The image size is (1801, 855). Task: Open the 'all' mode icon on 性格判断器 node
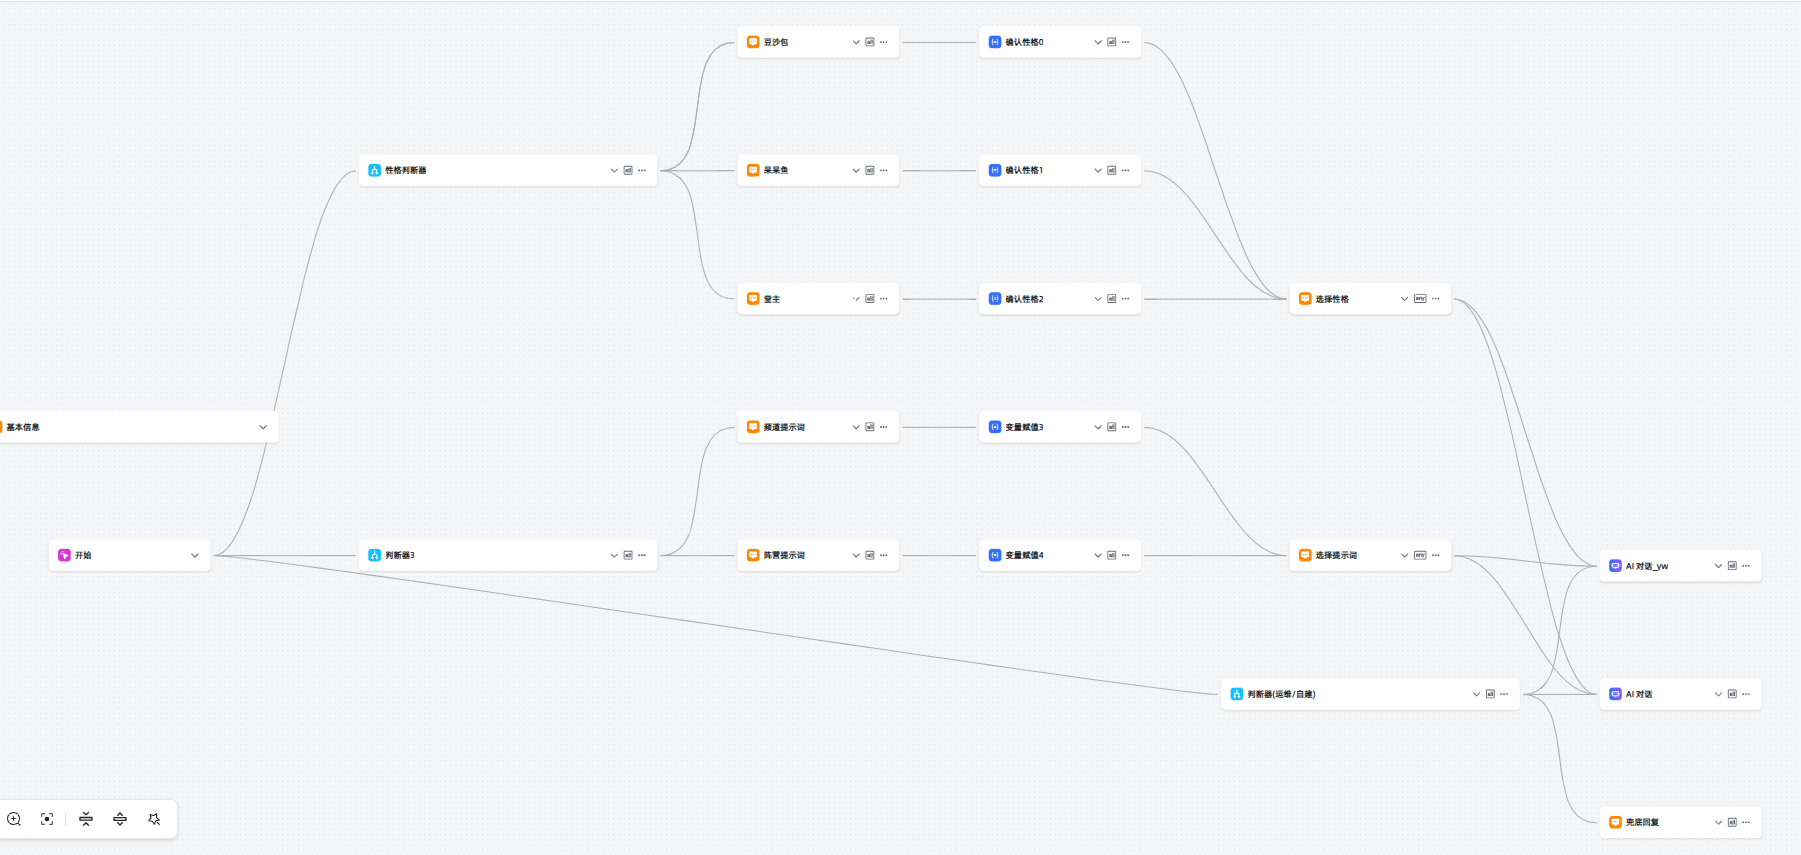(x=628, y=170)
